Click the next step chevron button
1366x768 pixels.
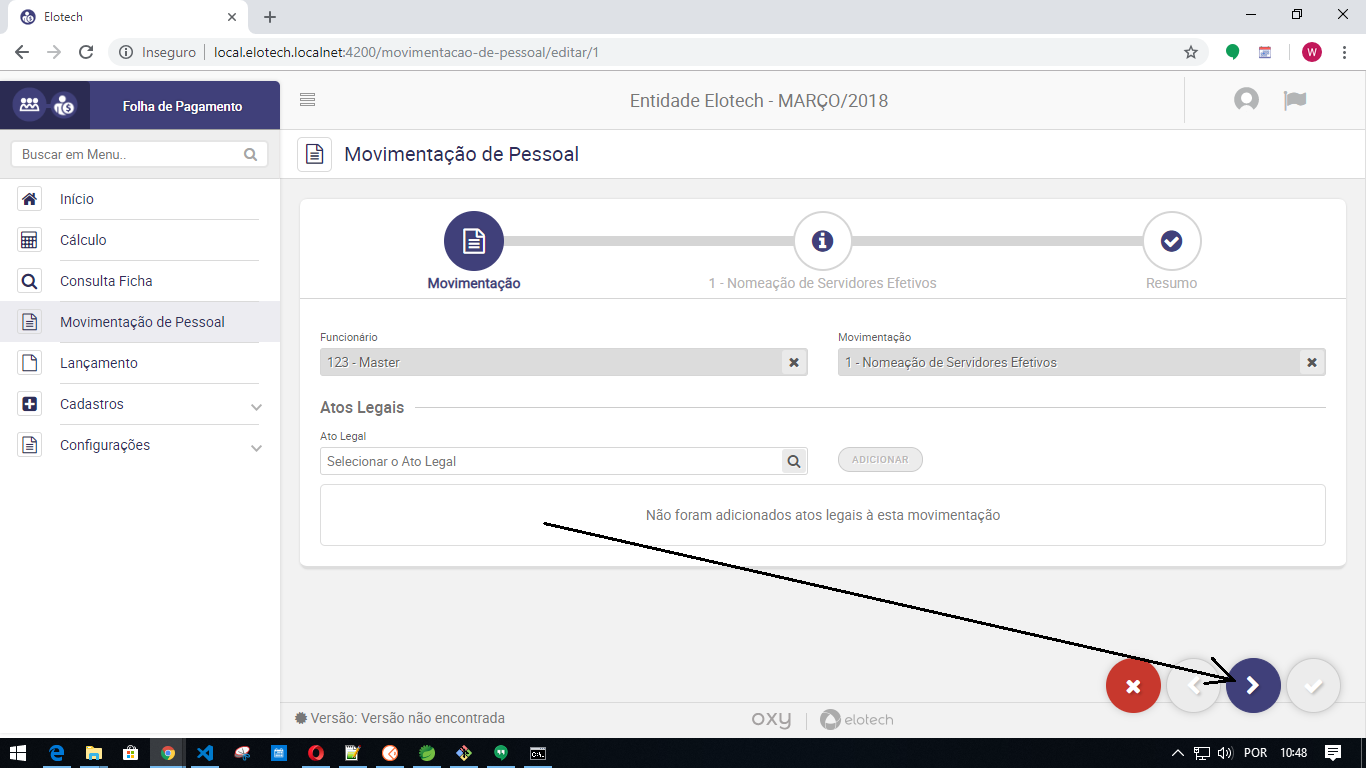click(1253, 686)
